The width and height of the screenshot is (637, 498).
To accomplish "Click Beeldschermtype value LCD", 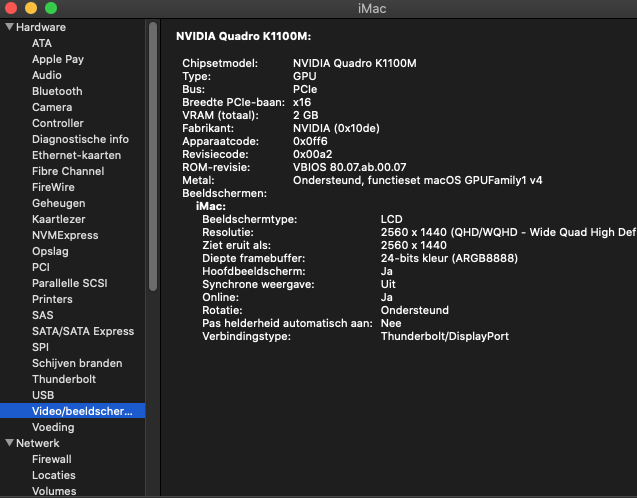I will click(391, 219).
